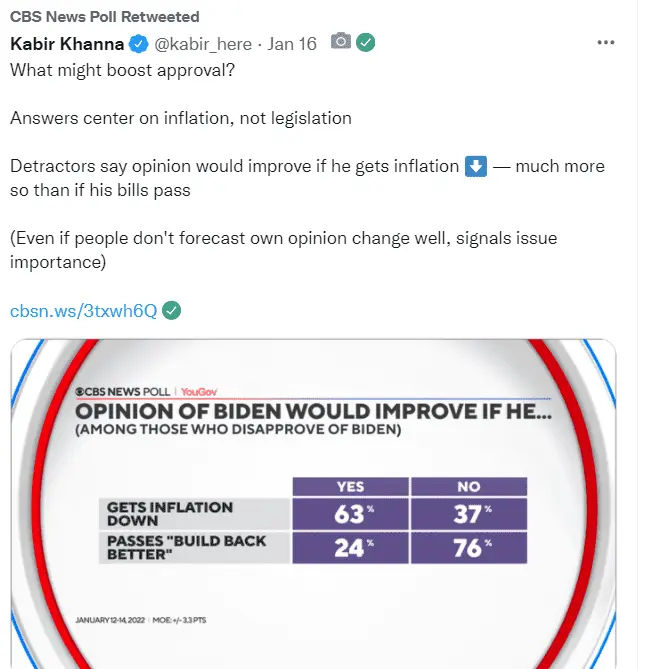The width and height of the screenshot is (663, 669).
Task: Click the purple YES column header
Action: coord(350,487)
